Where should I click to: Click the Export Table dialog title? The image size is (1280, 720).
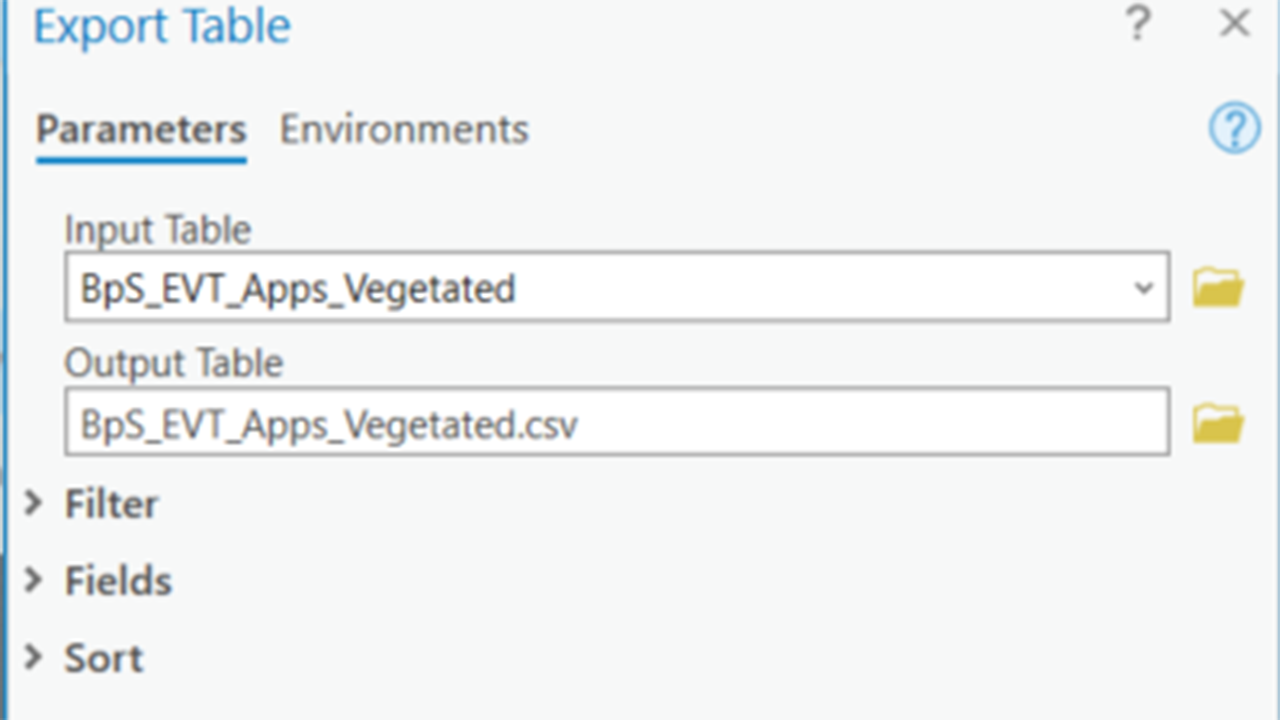click(x=161, y=27)
